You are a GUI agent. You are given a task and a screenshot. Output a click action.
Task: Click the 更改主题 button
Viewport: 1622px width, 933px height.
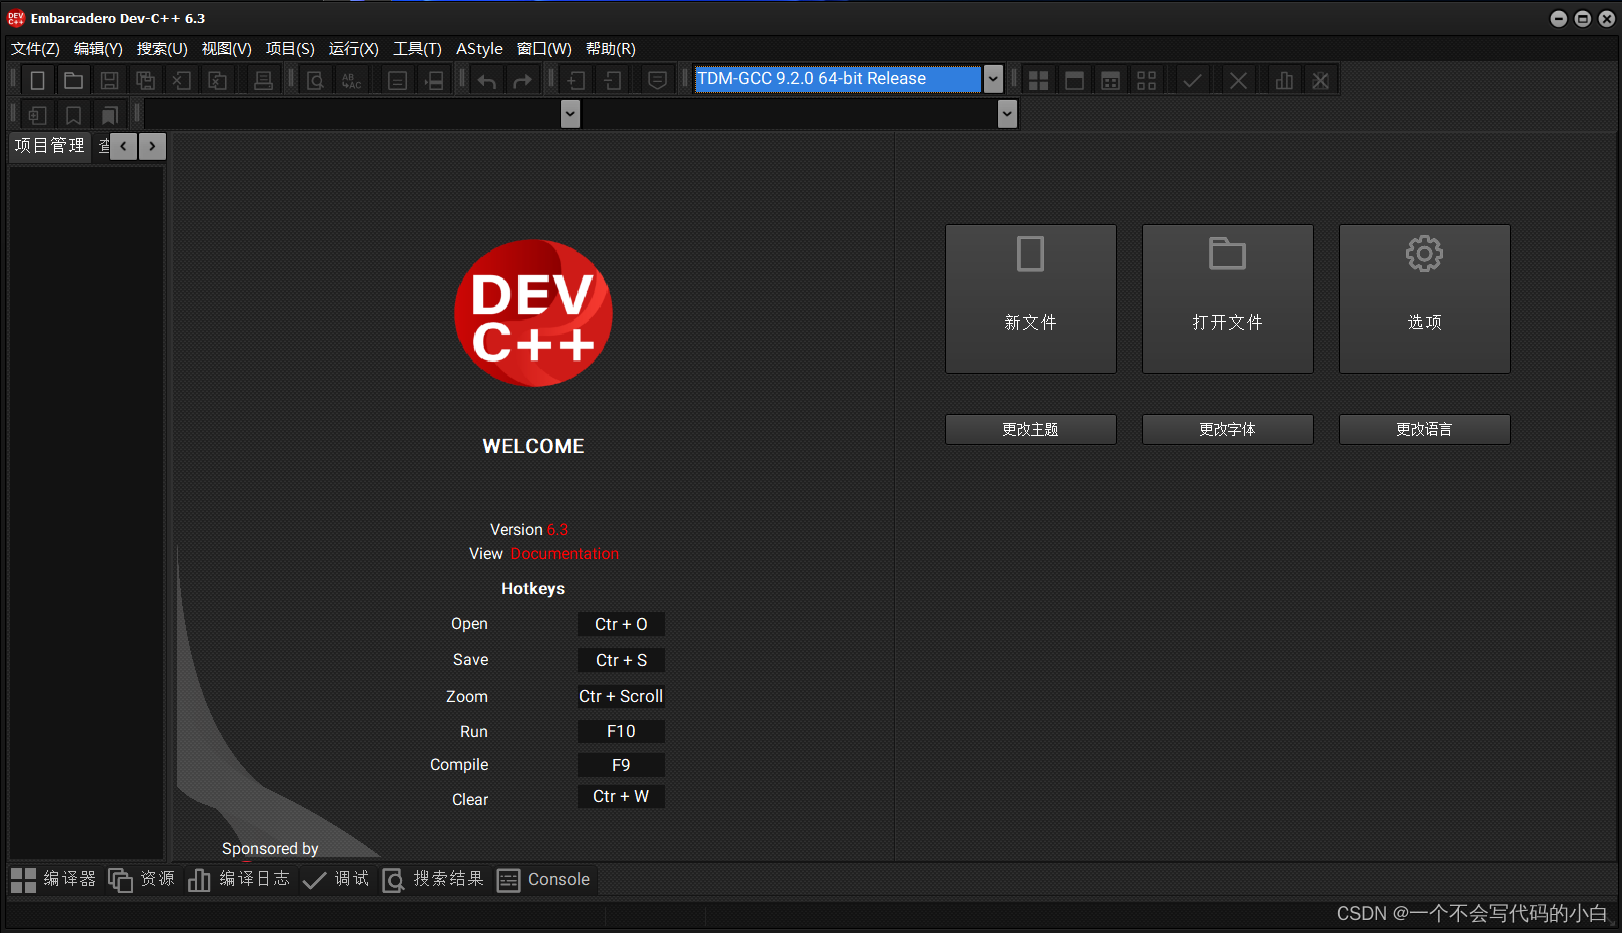click(1031, 430)
